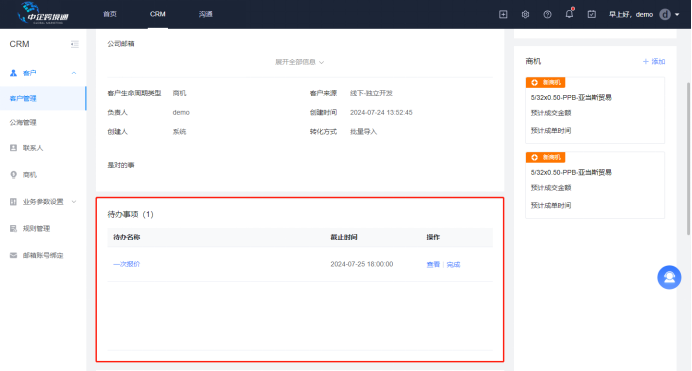The width and height of the screenshot is (692, 371).
Task: Open the settings gear icon
Action: (525, 15)
